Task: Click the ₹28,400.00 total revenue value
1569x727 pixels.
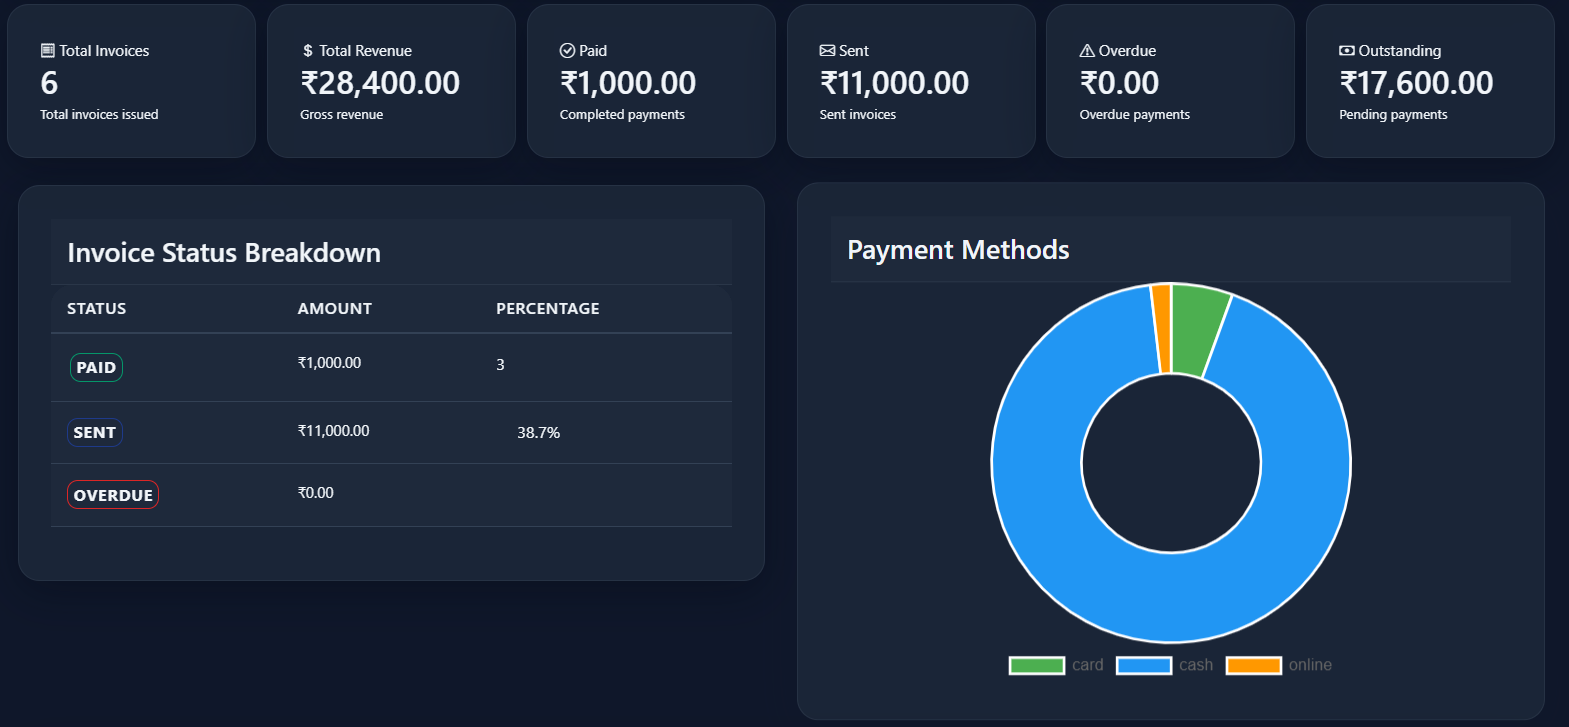Action: 380,83
